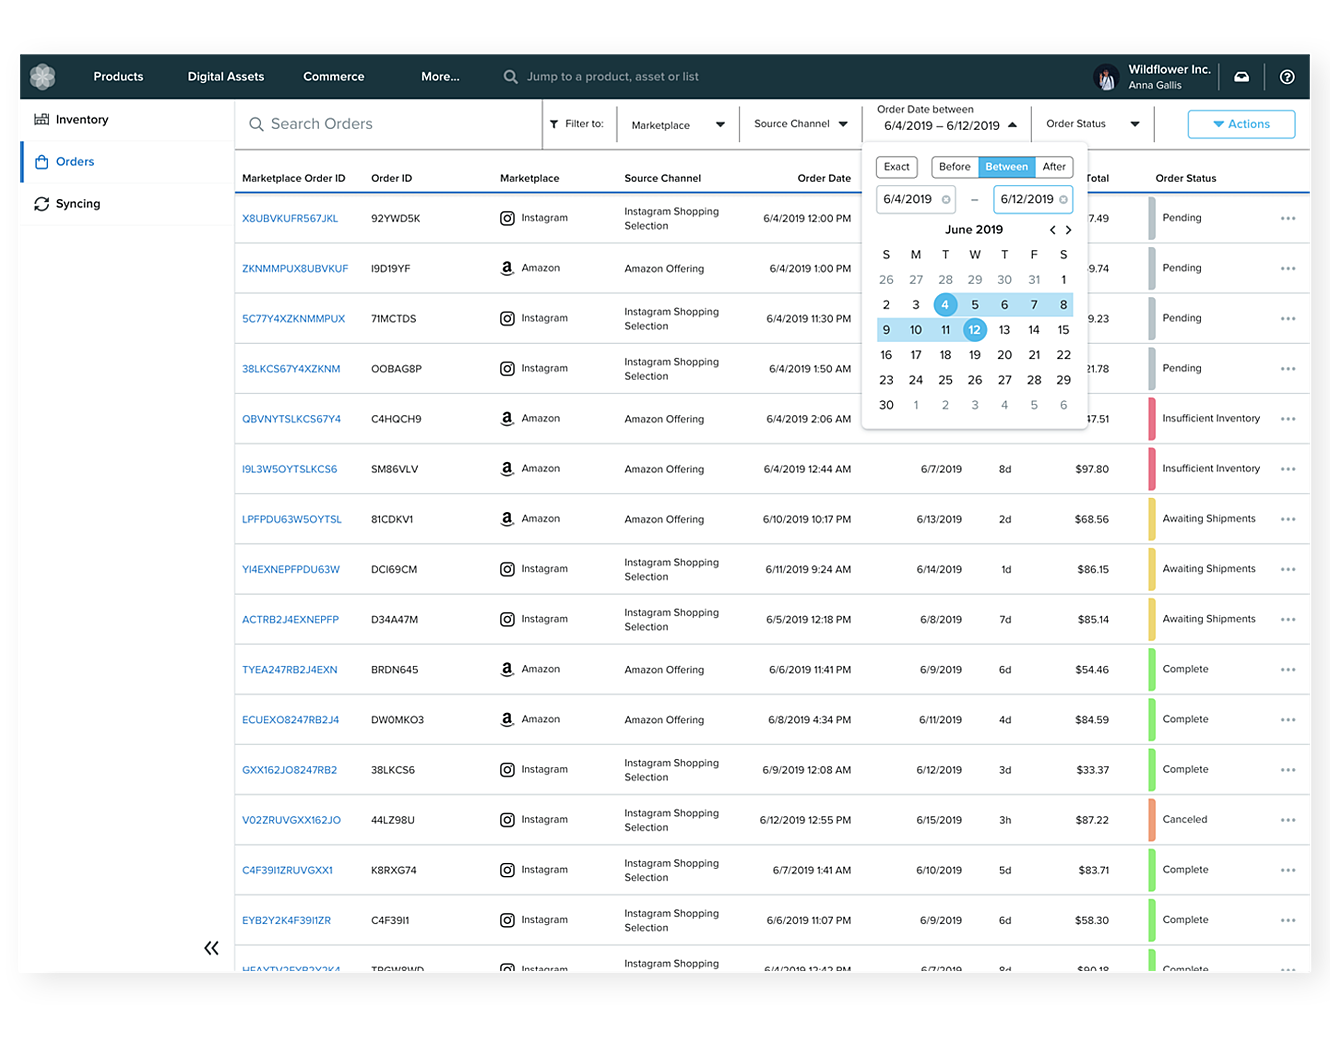
Task: Select the Before date mode
Action: pyautogui.click(x=955, y=167)
